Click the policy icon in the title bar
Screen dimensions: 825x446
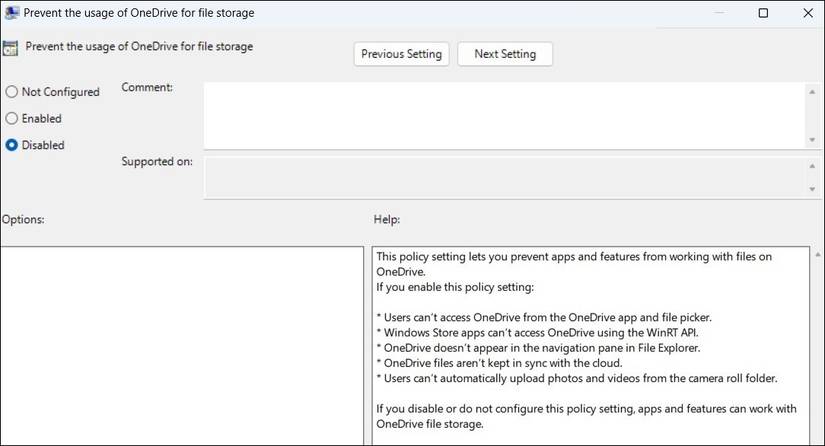coord(11,14)
